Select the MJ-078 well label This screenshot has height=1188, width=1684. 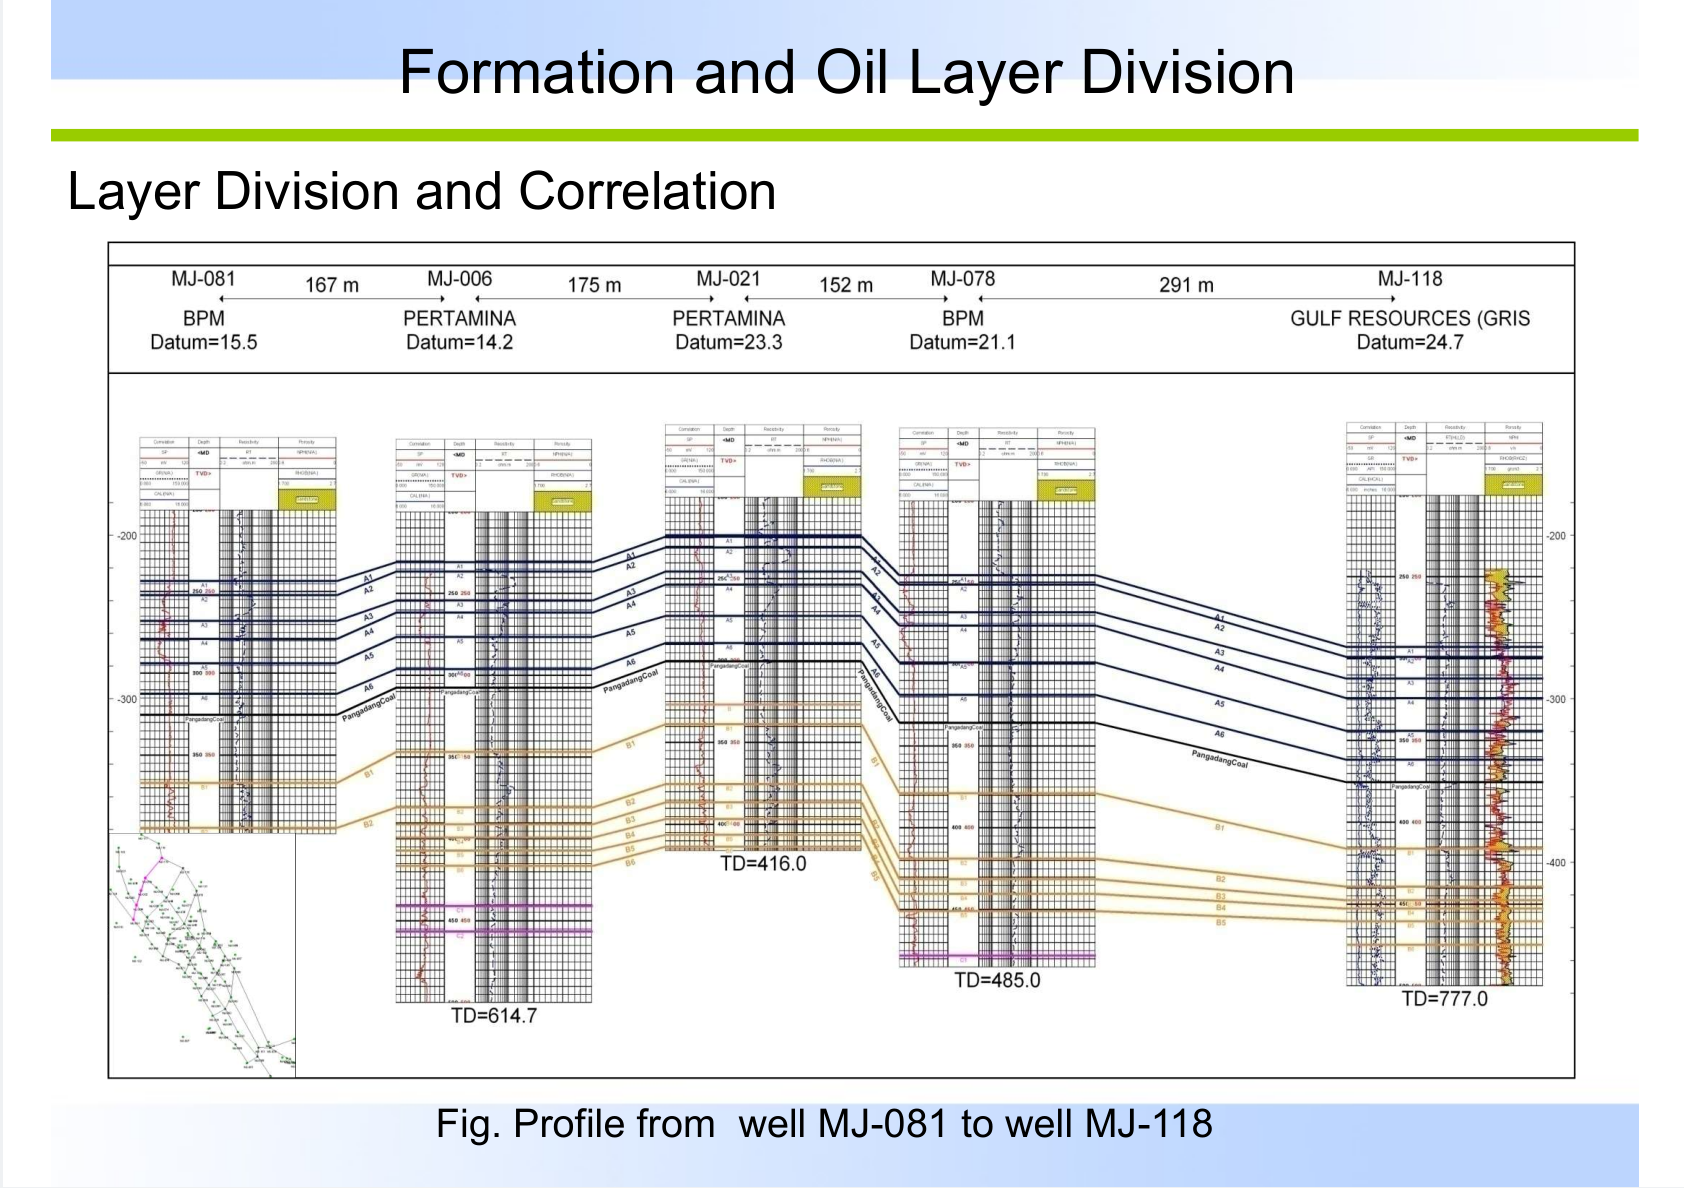coord(962,279)
